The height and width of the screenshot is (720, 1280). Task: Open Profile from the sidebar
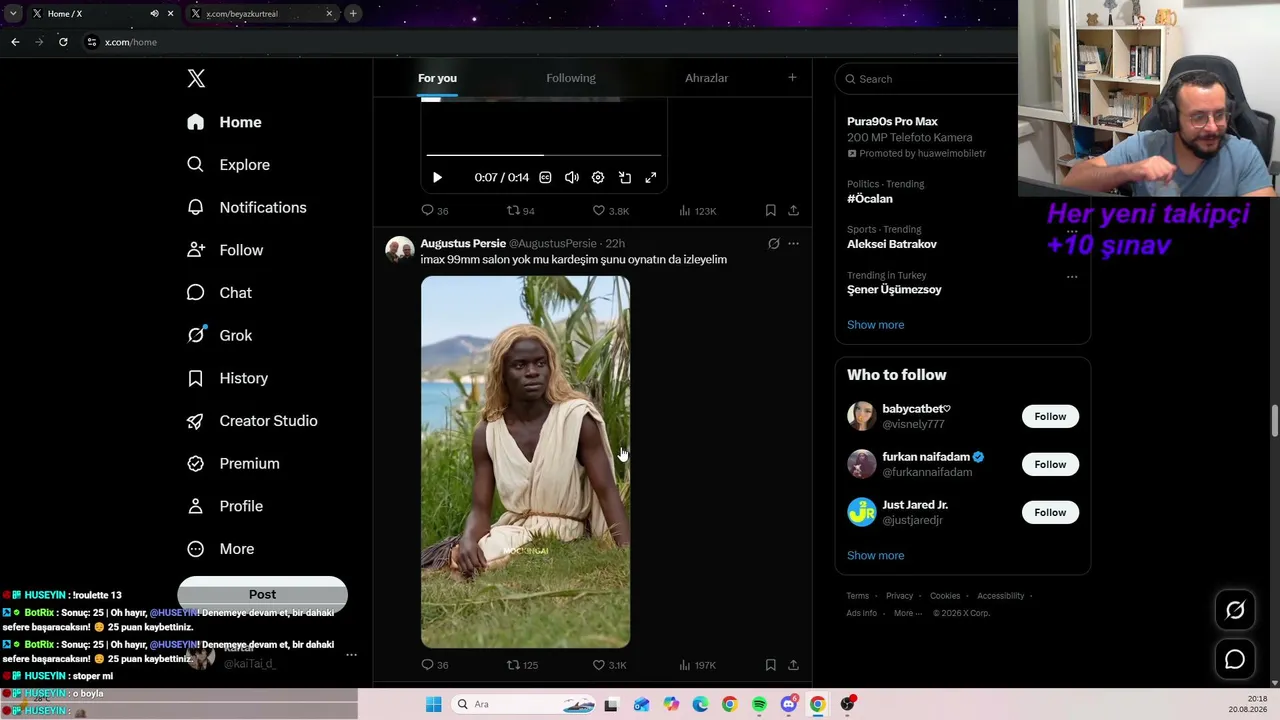225,507
